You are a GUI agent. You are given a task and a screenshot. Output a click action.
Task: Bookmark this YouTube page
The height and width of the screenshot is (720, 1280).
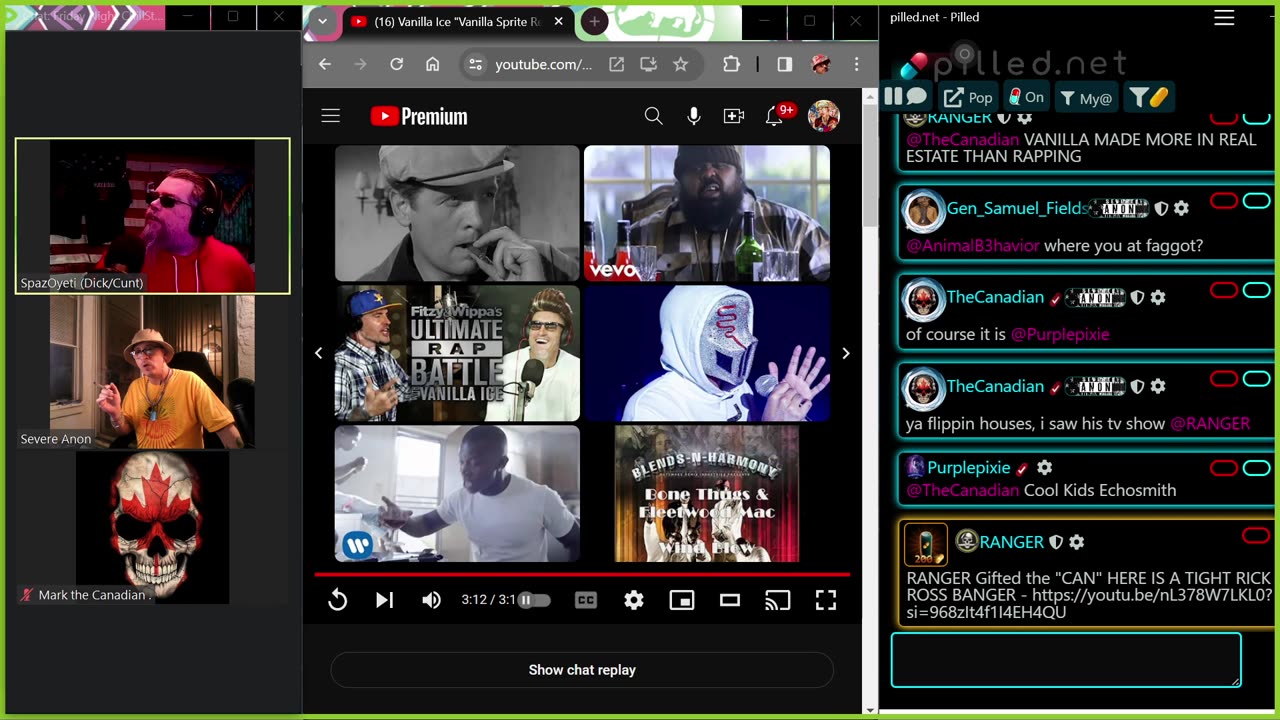(681, 64)
